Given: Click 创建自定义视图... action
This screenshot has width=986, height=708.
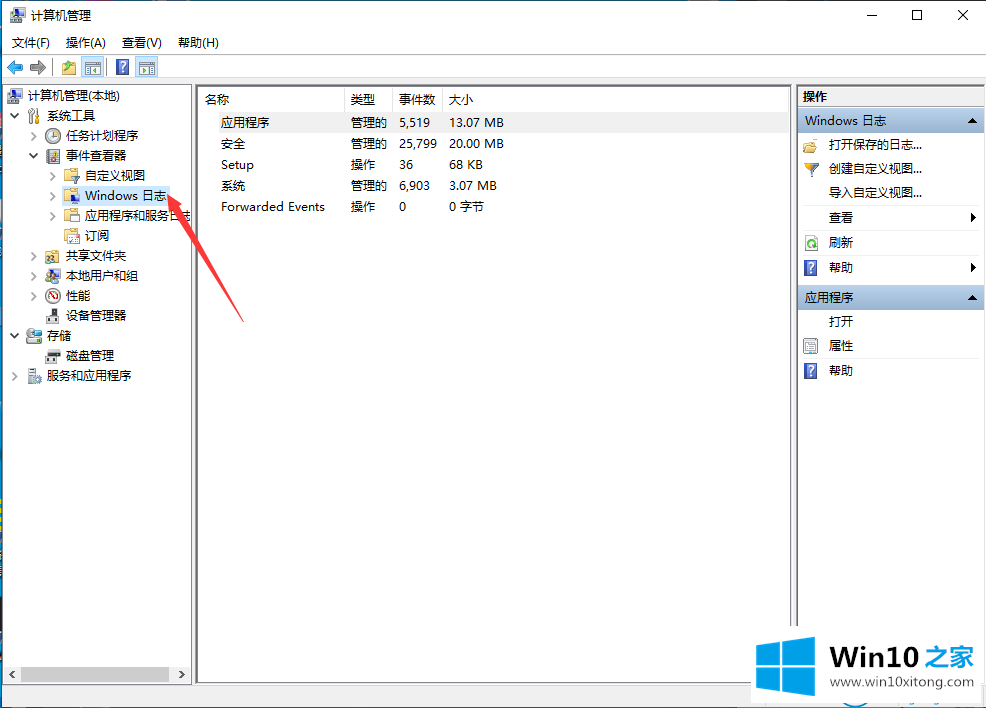Looking at the screenshot, I should (x=875, y=169).
